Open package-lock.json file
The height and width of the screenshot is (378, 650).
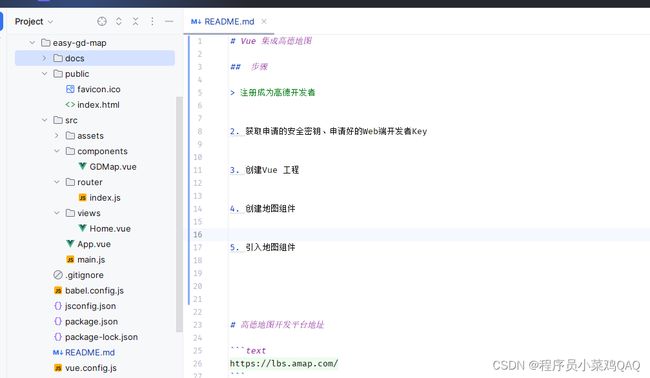point(101,337)
